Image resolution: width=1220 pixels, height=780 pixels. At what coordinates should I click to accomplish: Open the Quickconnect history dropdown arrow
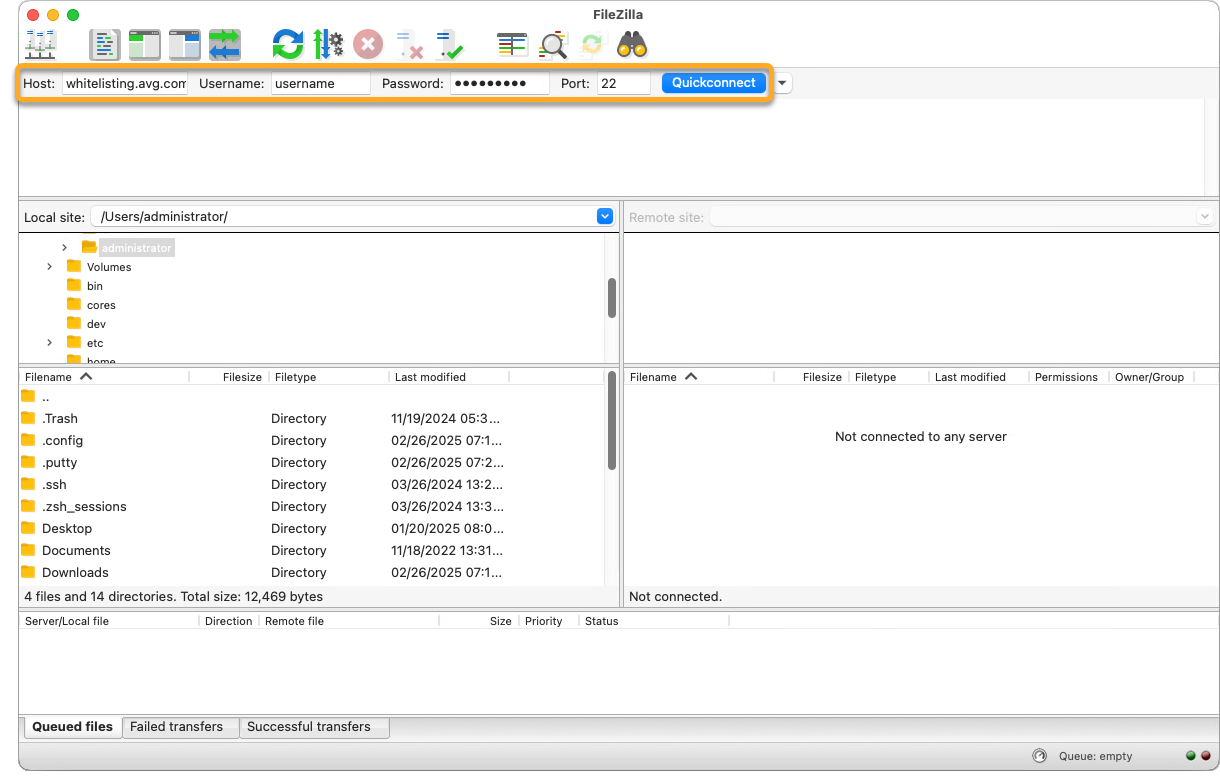[782, 83]
